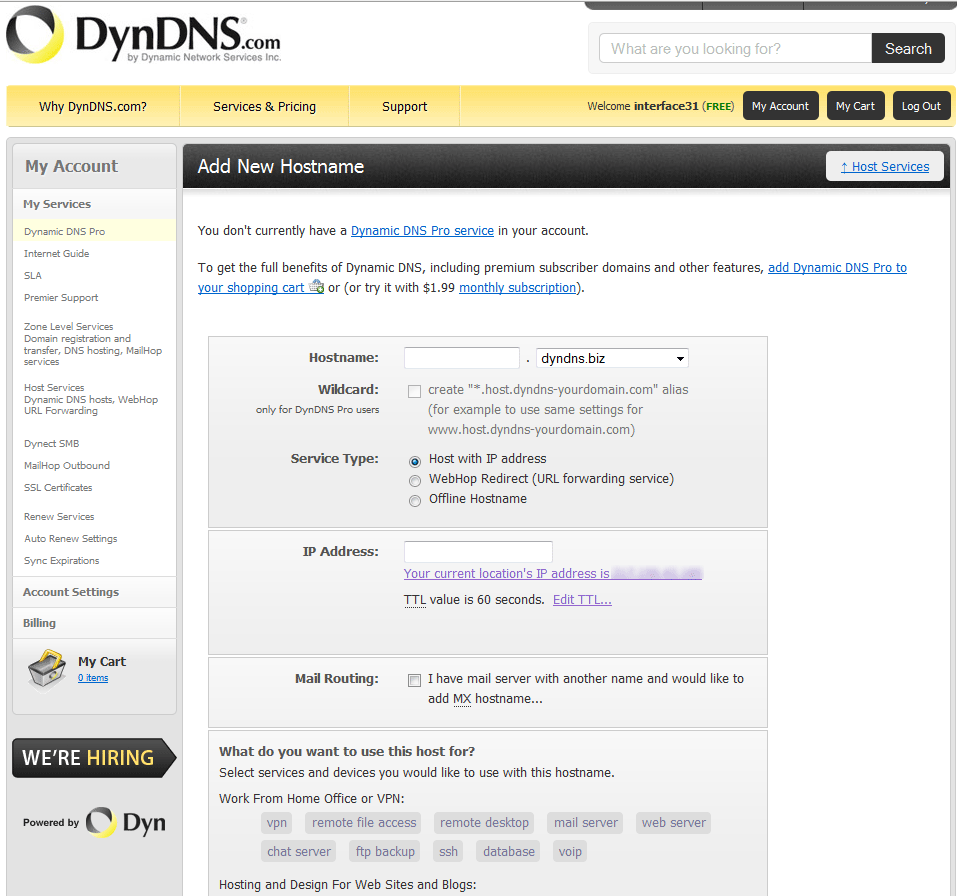The image size is (957, 896).
Task: Go to Host Services link in header
Action: [x=885, y=167]
